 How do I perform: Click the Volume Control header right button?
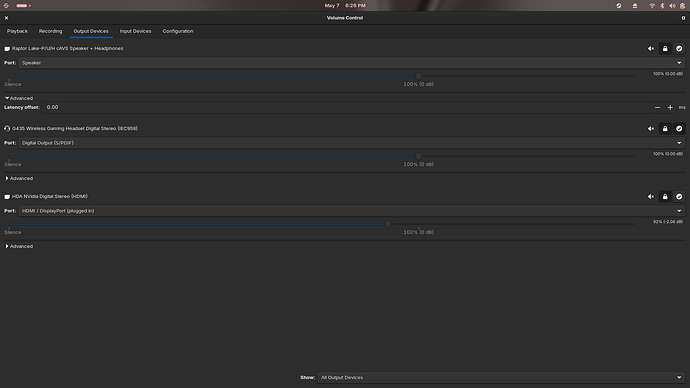click(x=683, y=18)
